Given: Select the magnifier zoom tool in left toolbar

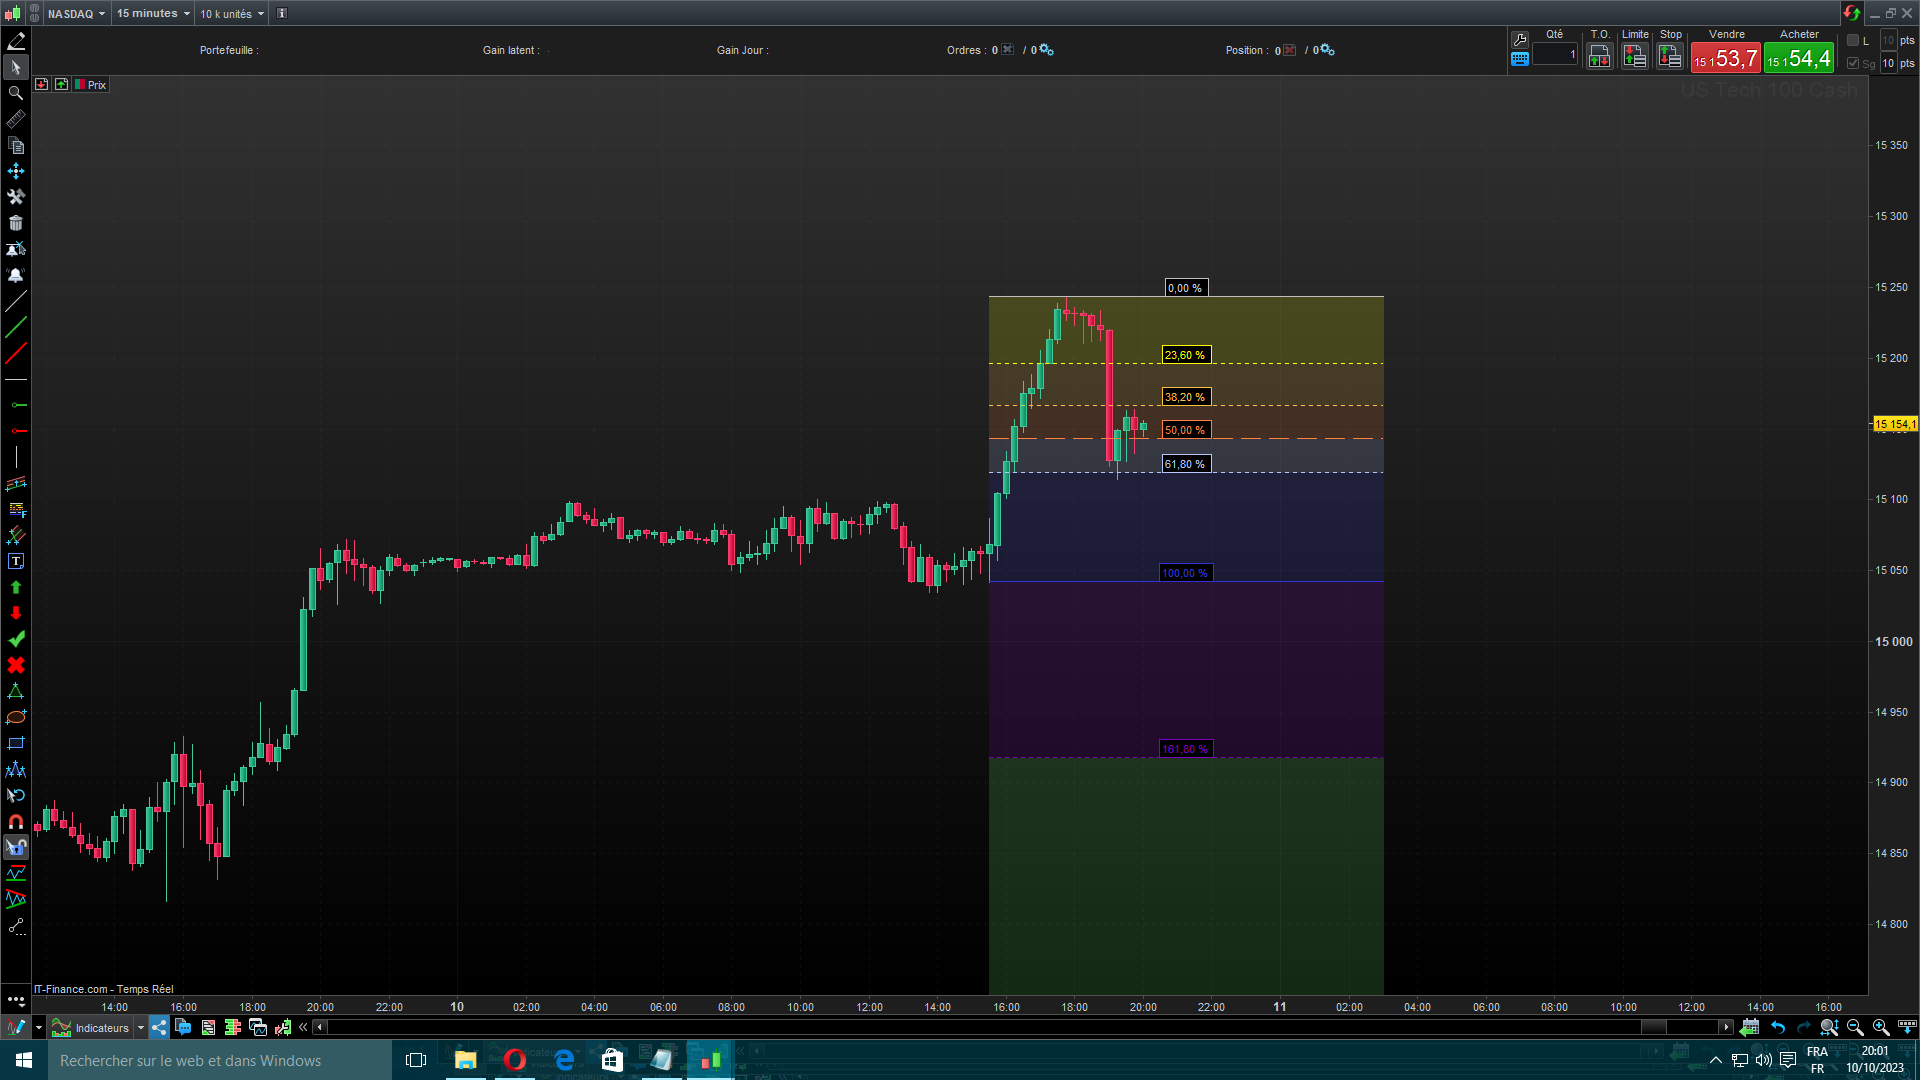Looking at the screenshot, I should (x=16, y=93).
